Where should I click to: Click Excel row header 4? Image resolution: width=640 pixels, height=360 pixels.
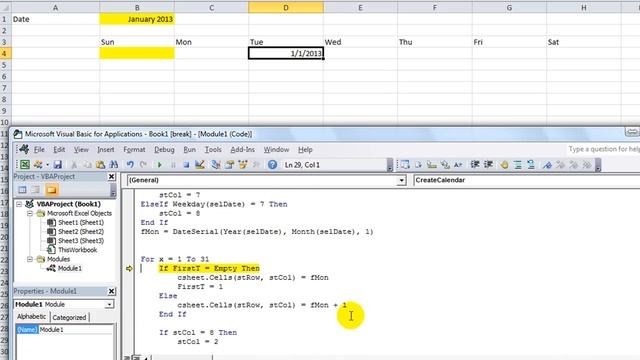[5, 53]
